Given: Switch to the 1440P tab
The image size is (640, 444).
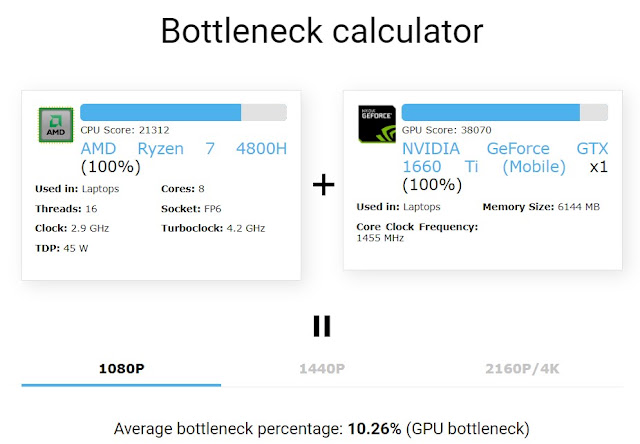Looking at the screenshot, I should 322,369.
